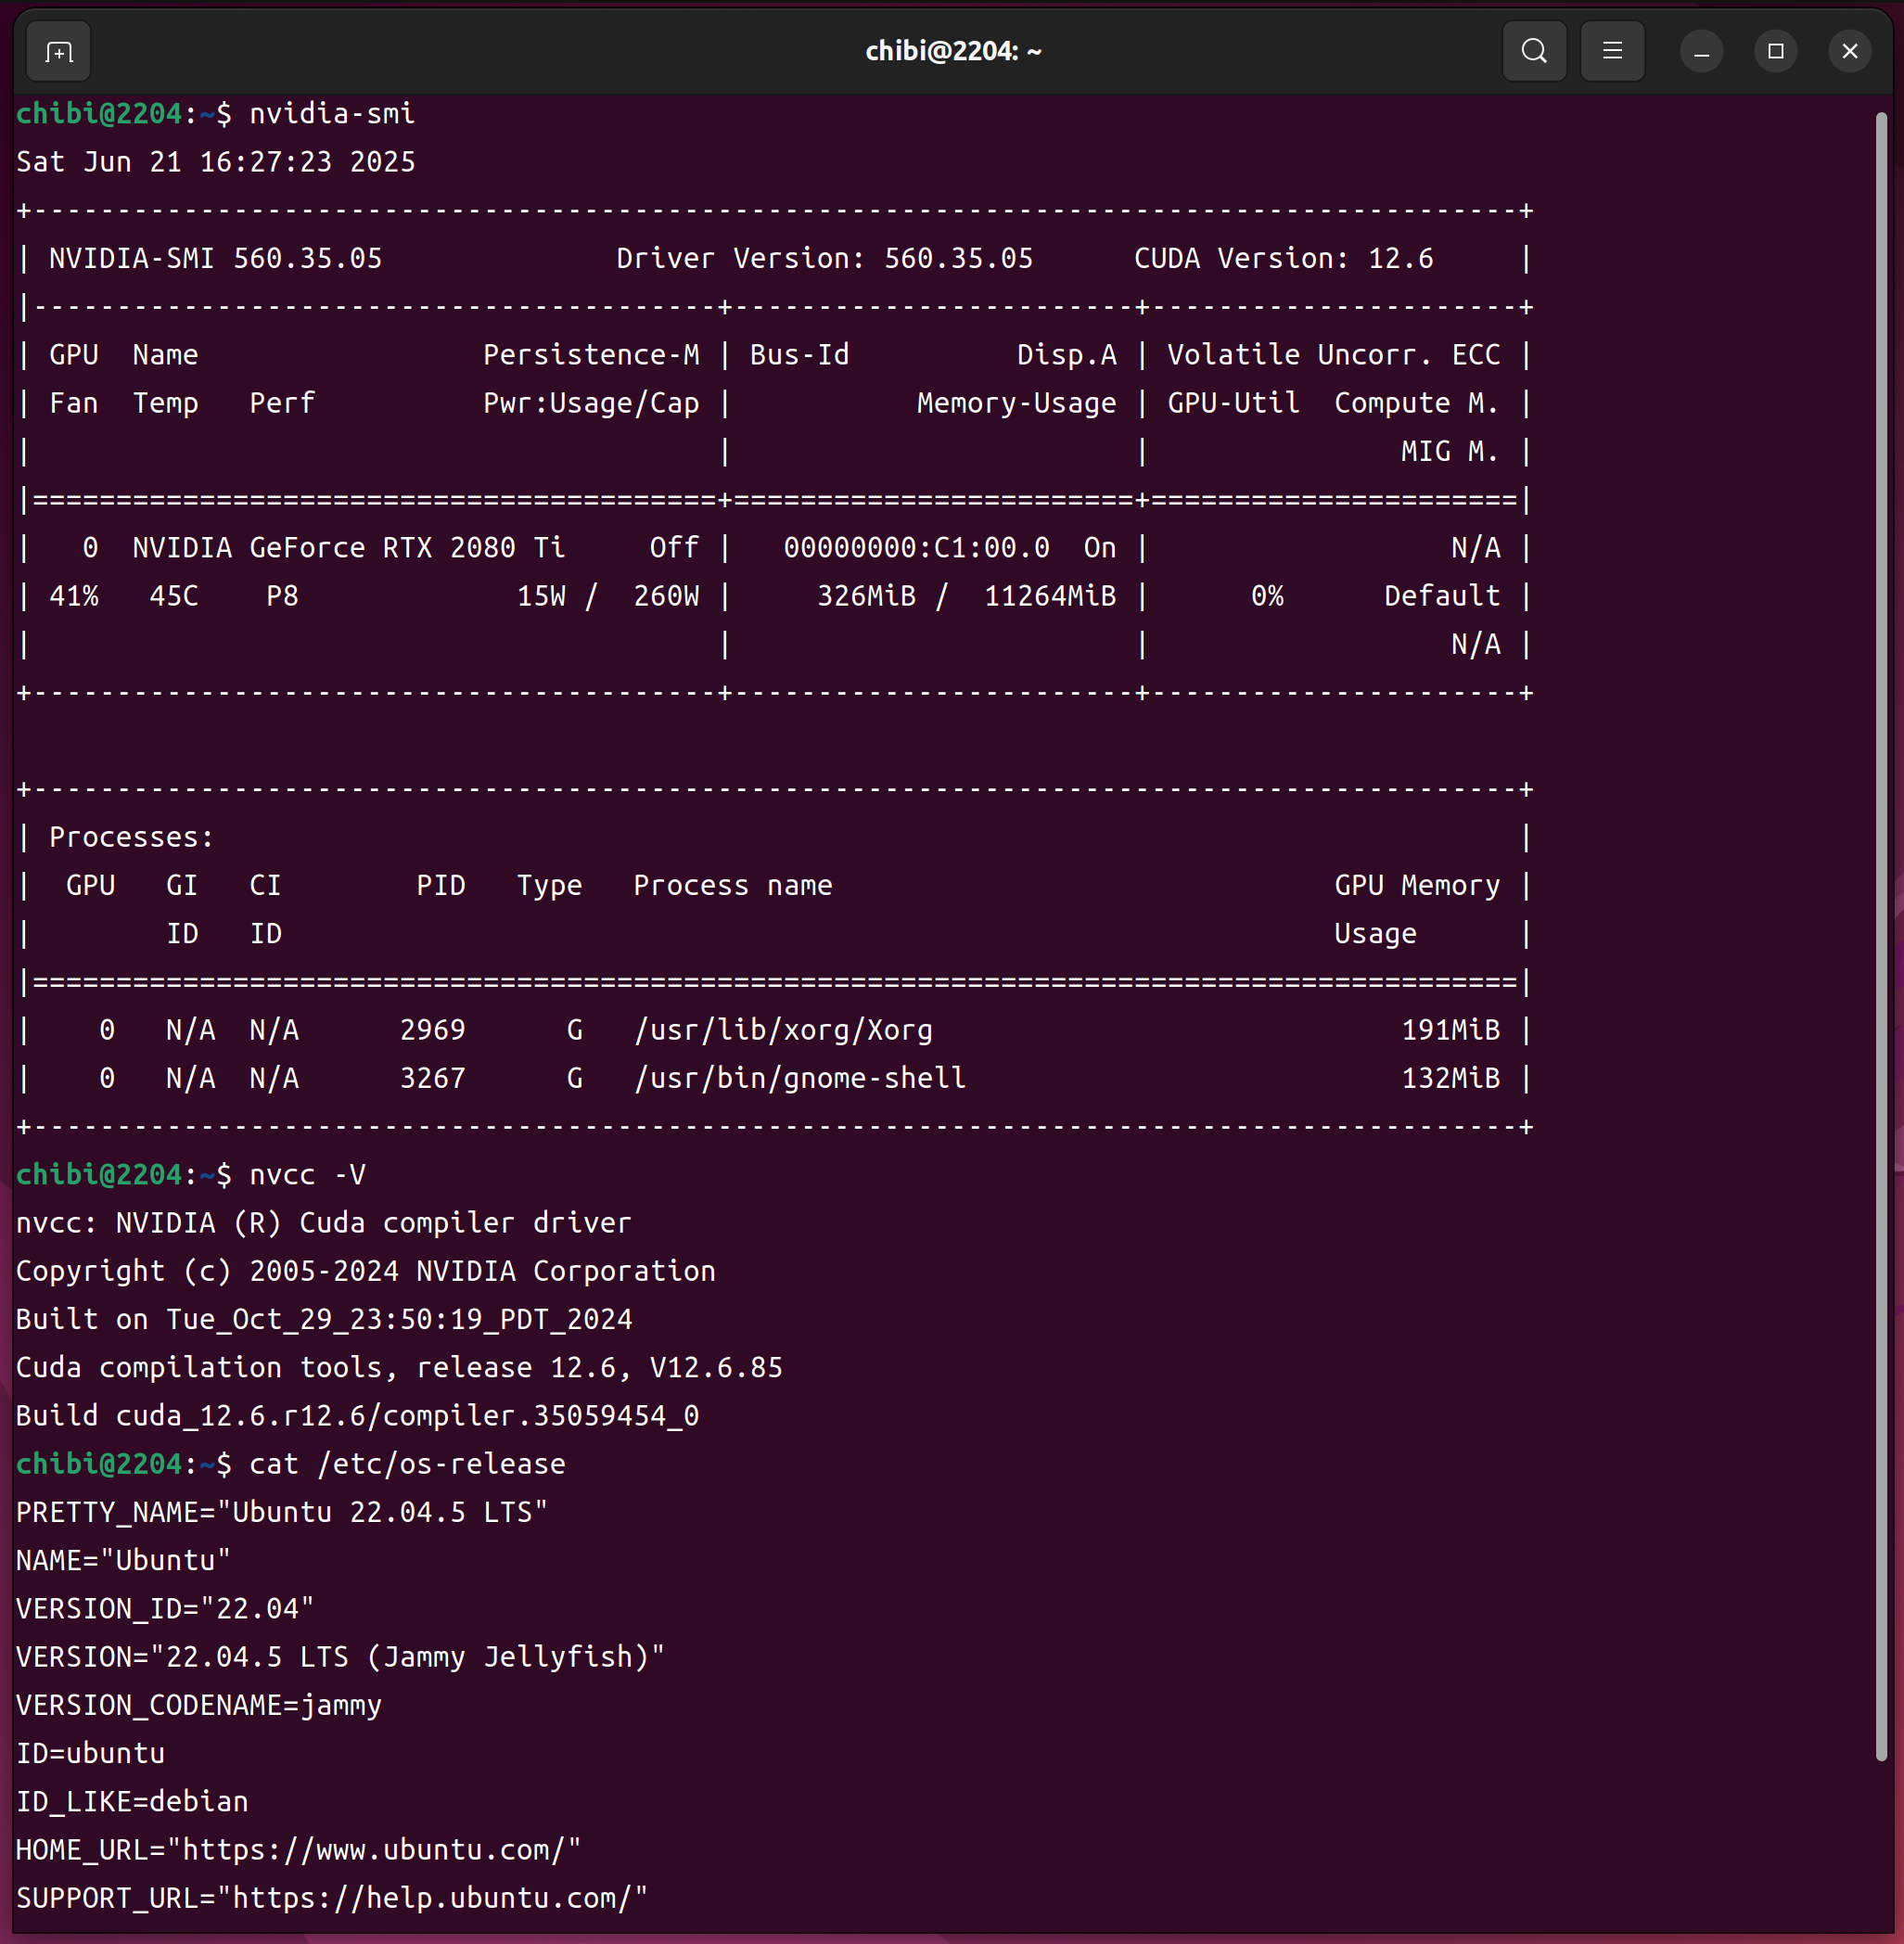The width and height of the screenshot is (1904, 1944).
Task: Open a new terminal tab
Action: [59, 51]
